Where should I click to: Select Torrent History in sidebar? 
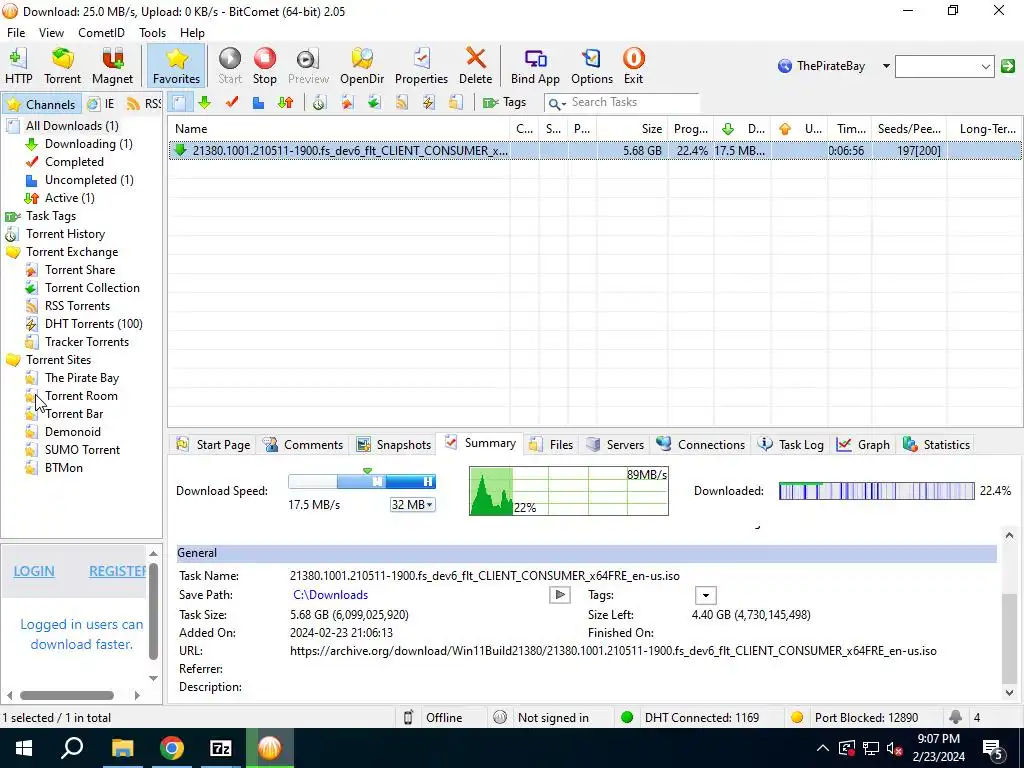[x=65, y=234]
